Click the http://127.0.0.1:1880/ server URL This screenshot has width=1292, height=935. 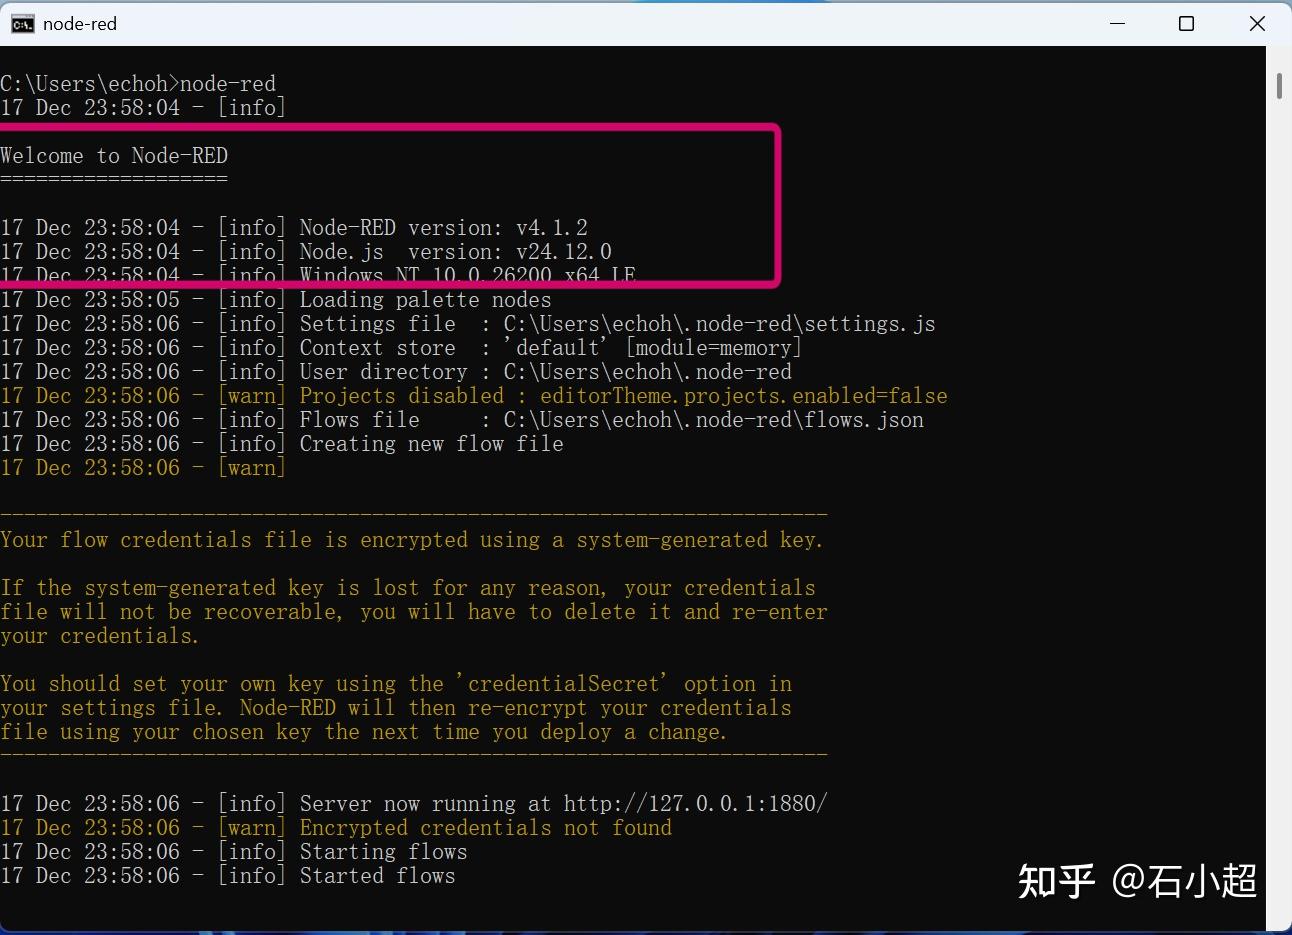(695, 804)
